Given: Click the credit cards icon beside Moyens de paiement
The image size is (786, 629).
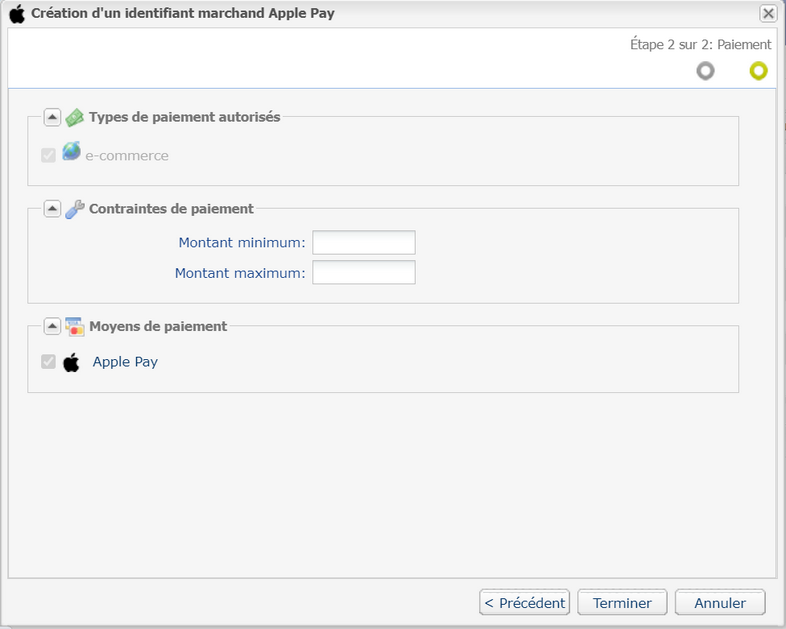Looking at the screenshot, I should click(x=75, y=326).
